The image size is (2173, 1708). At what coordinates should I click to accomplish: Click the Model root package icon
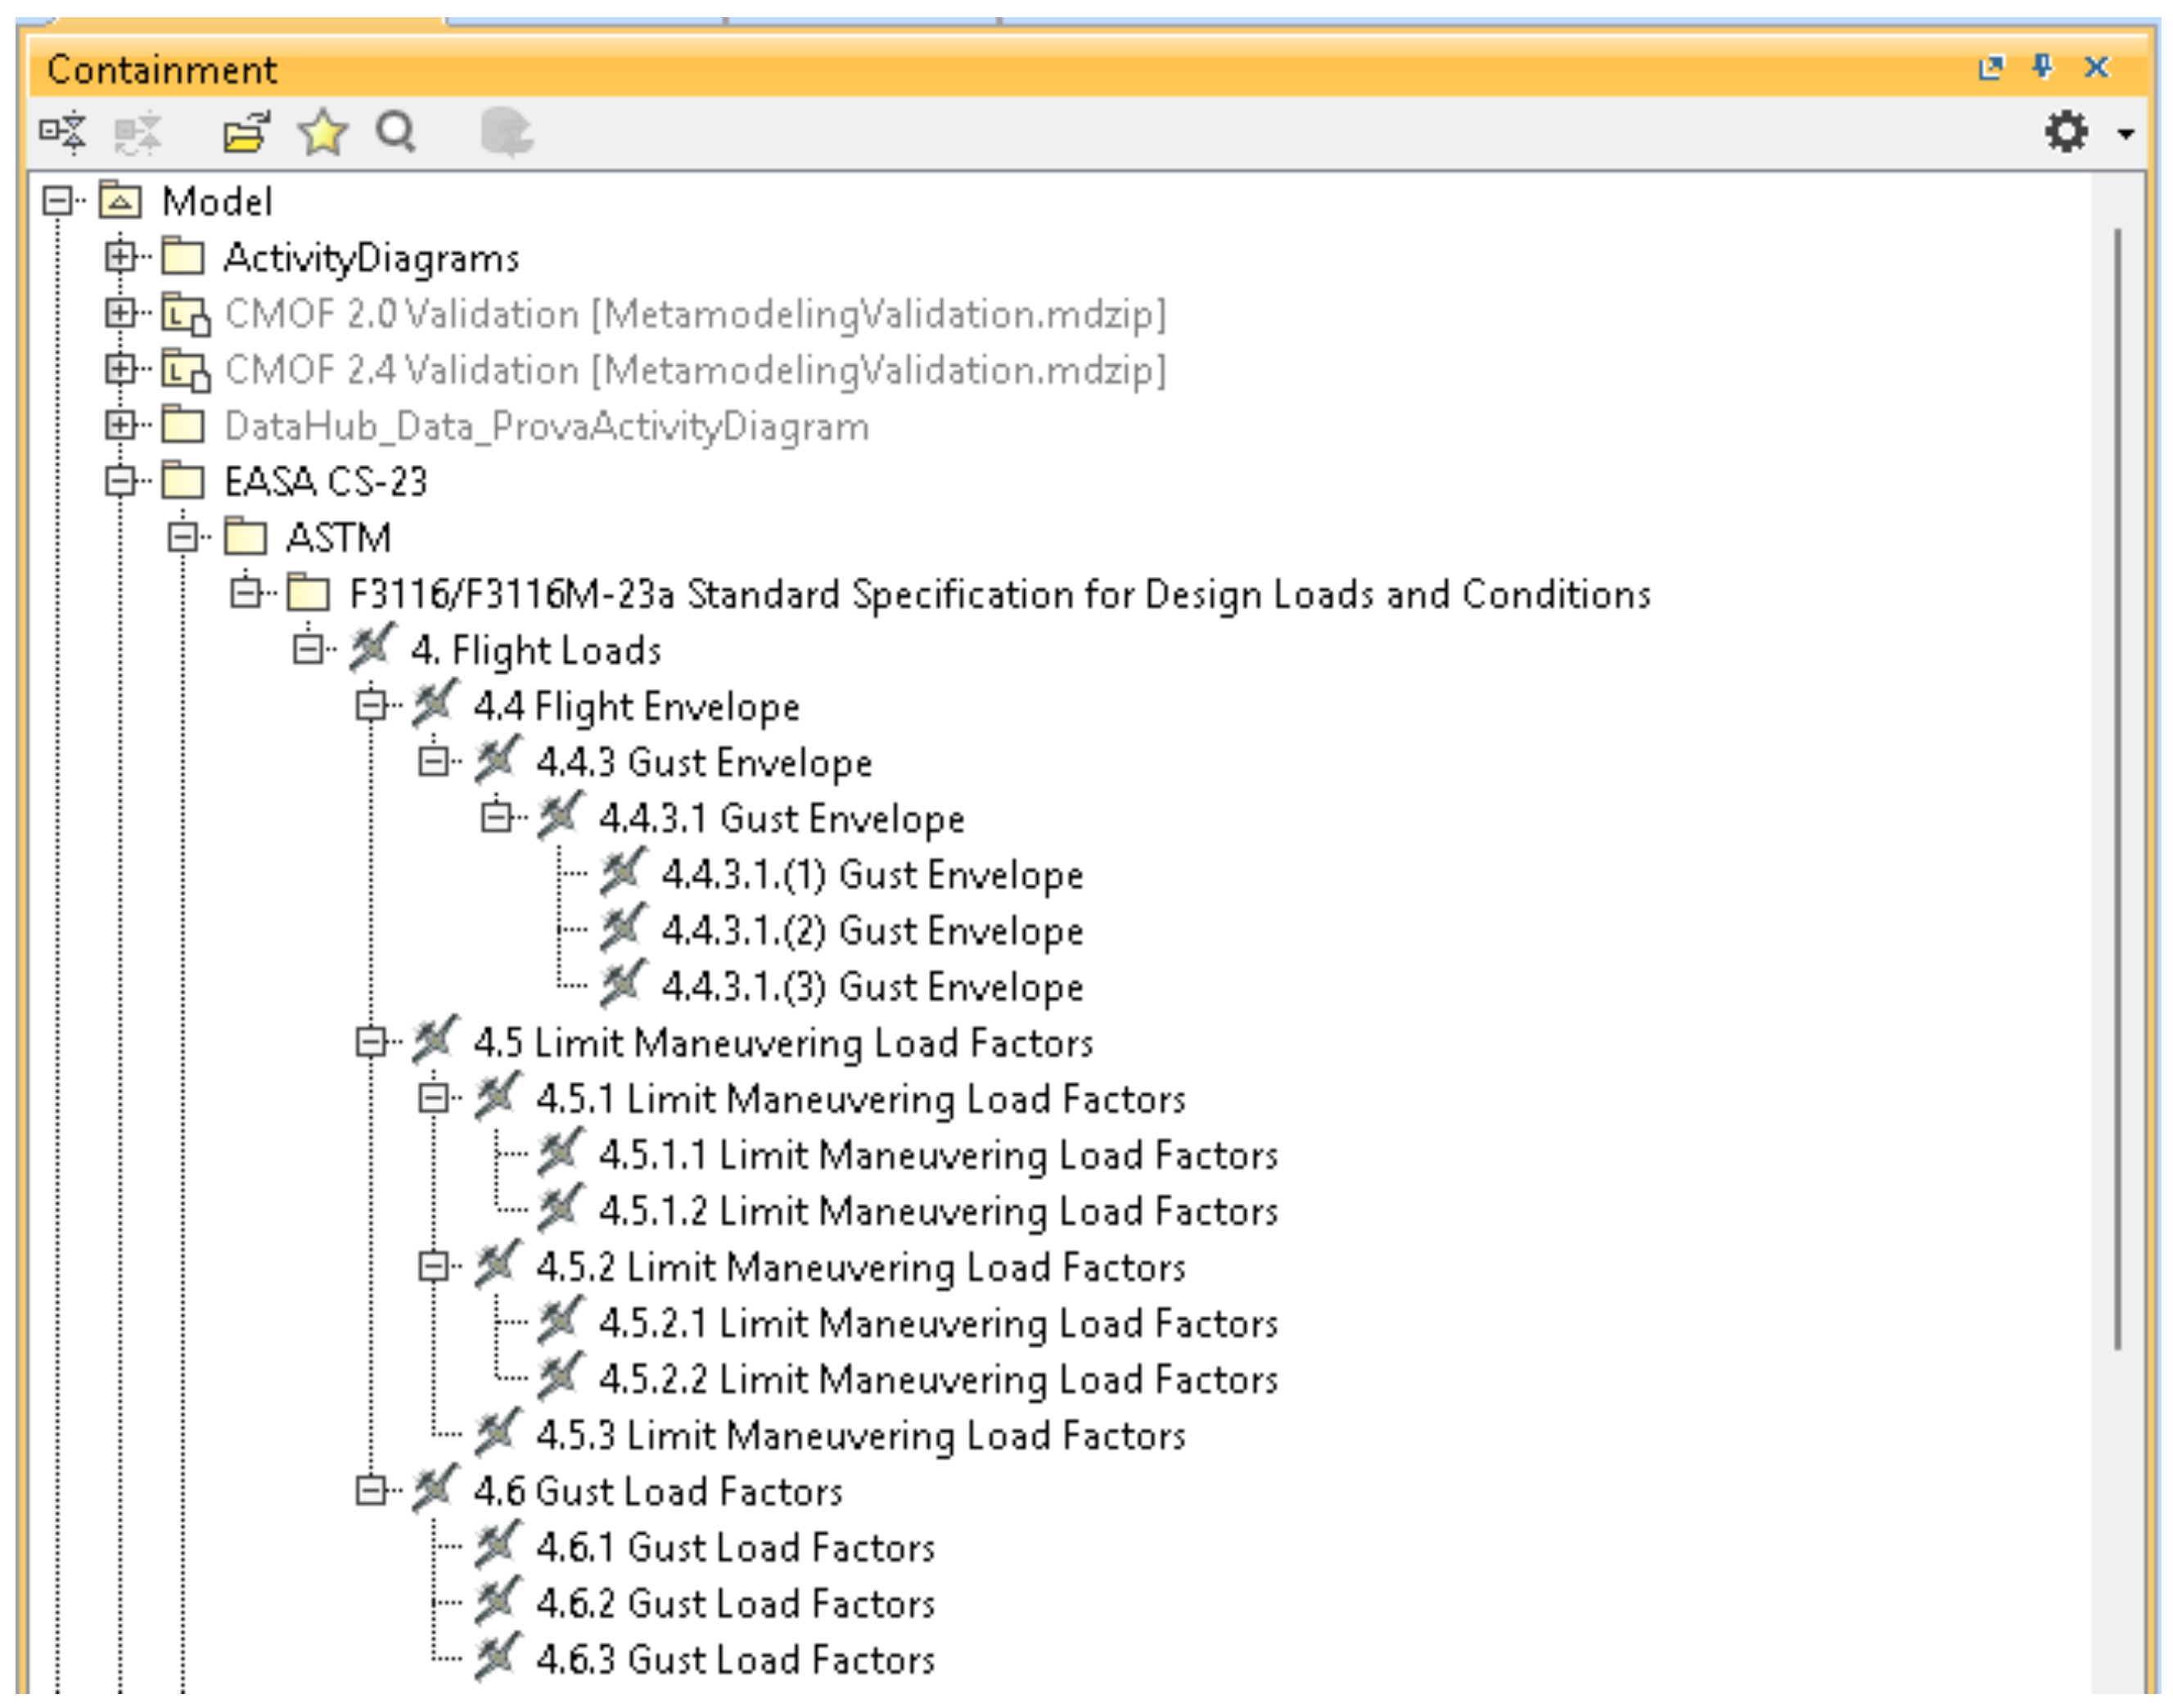coord(121,201)
